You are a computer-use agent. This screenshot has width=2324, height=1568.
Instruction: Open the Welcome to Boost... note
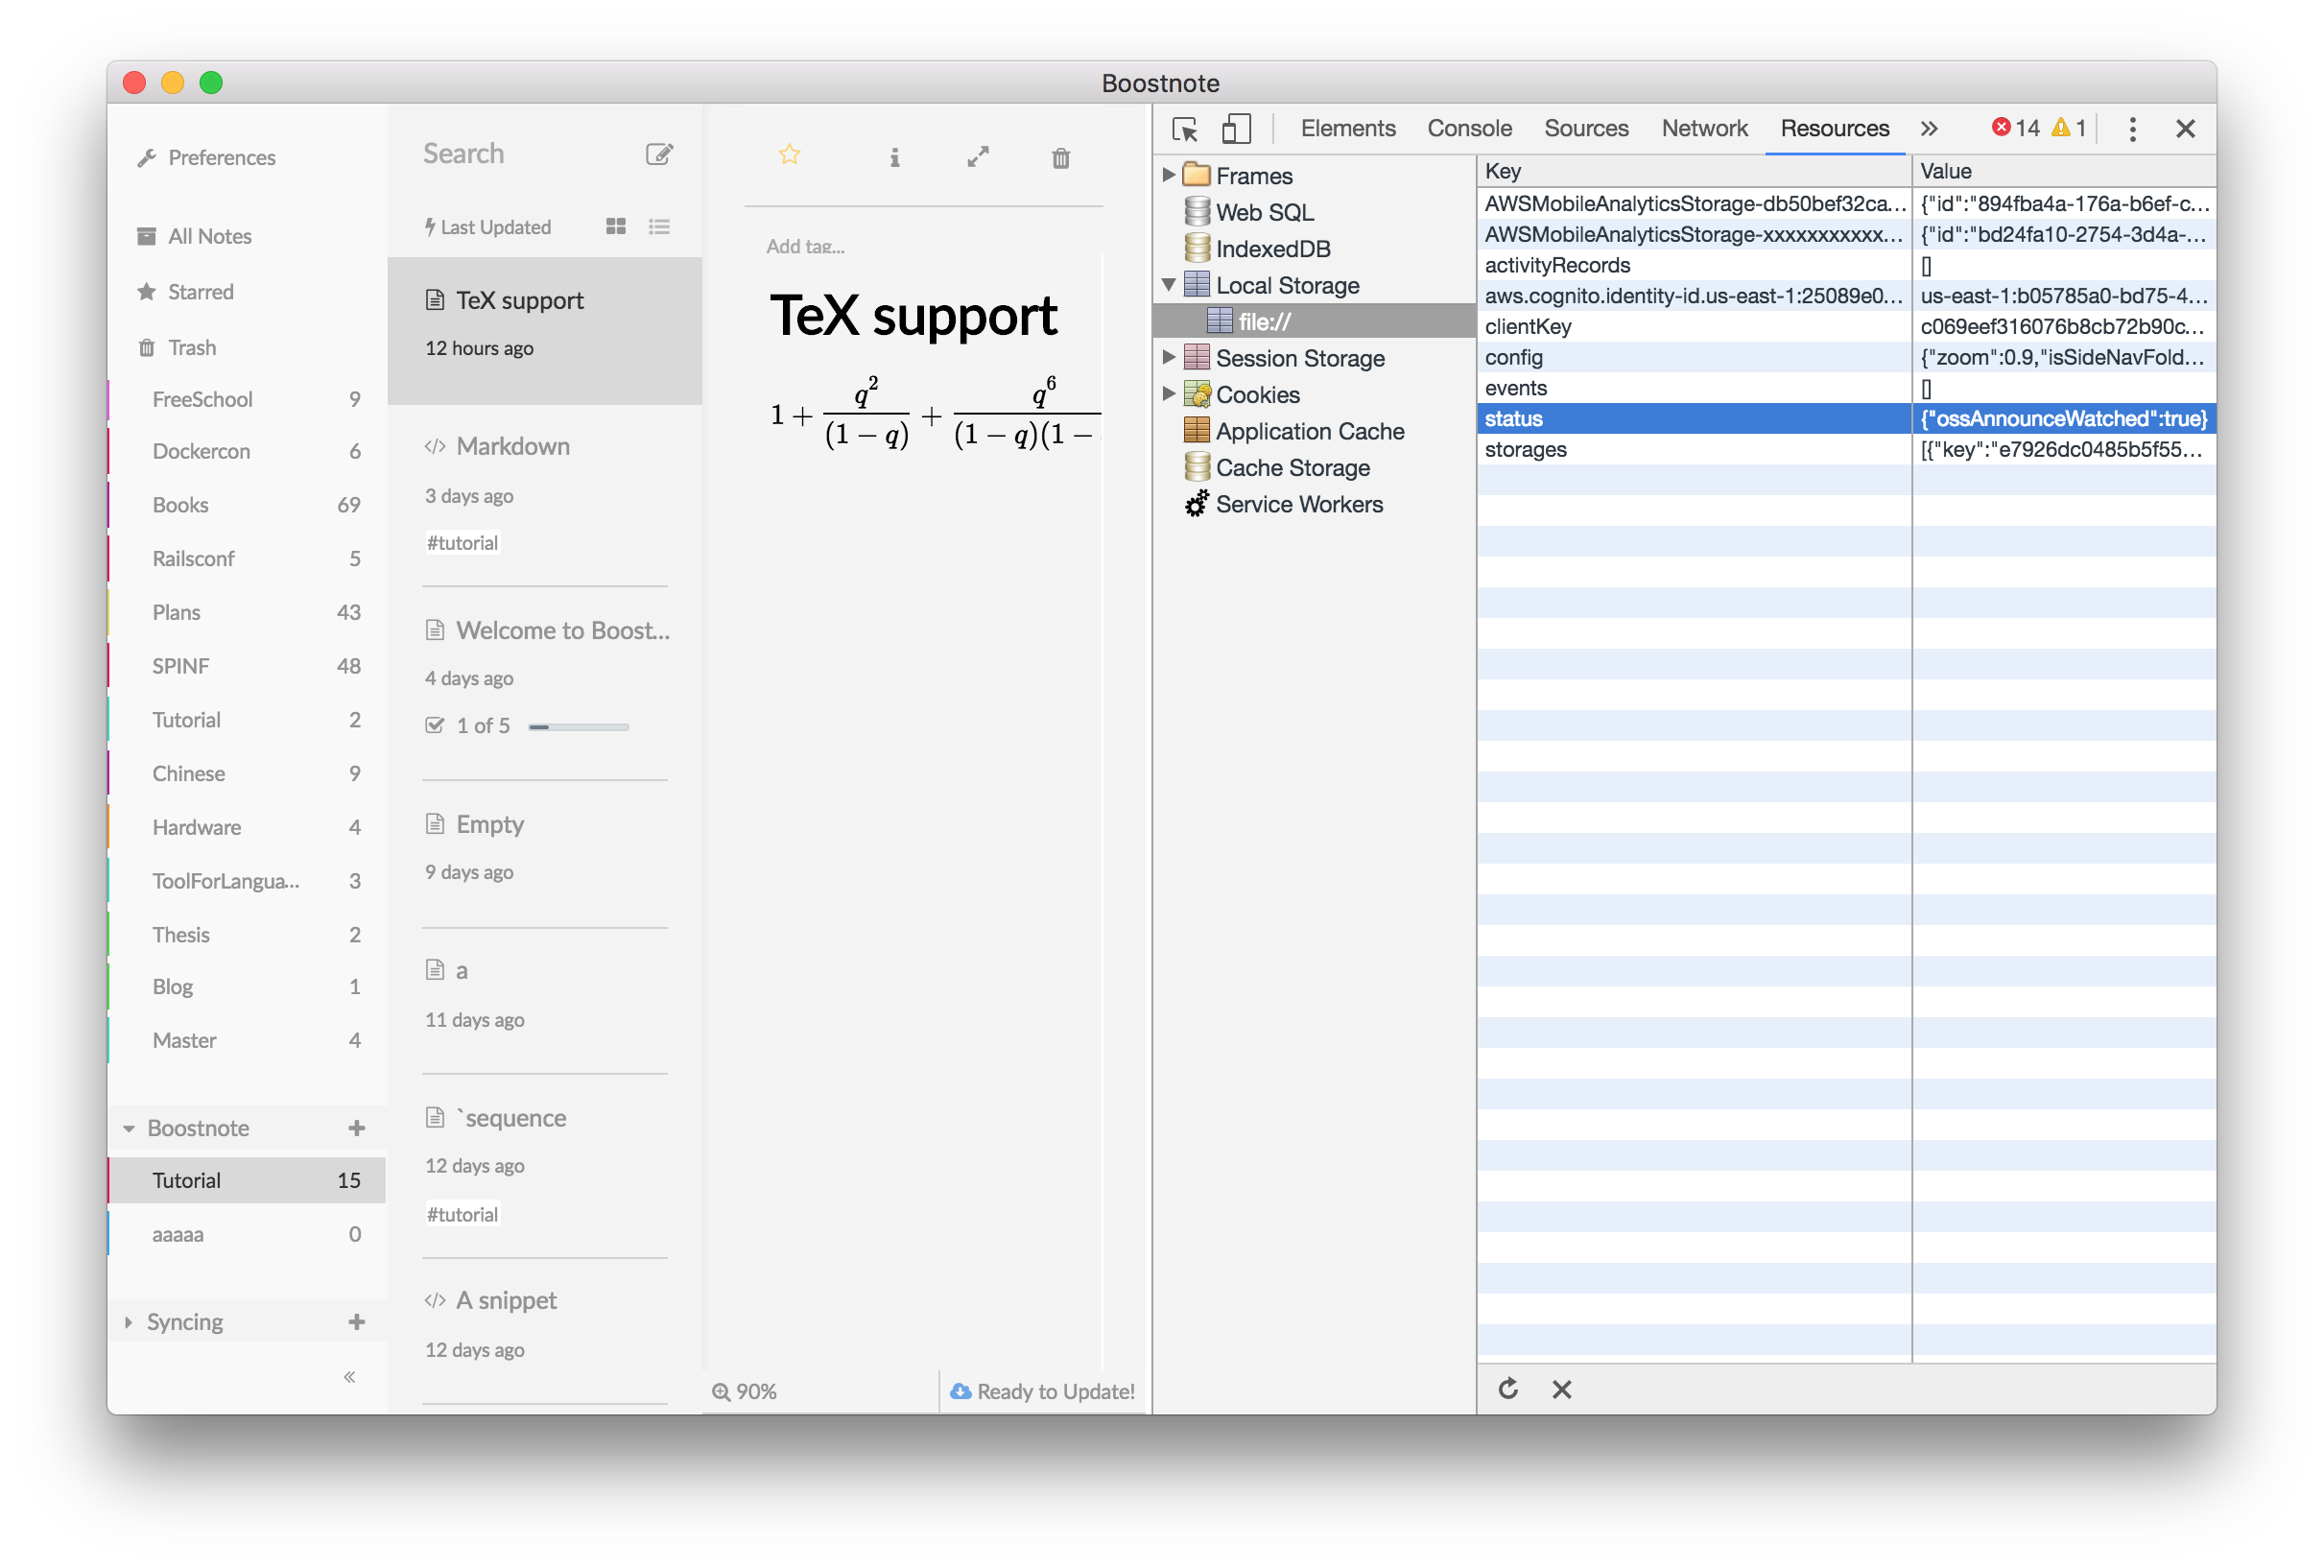(x=545, y=680)
